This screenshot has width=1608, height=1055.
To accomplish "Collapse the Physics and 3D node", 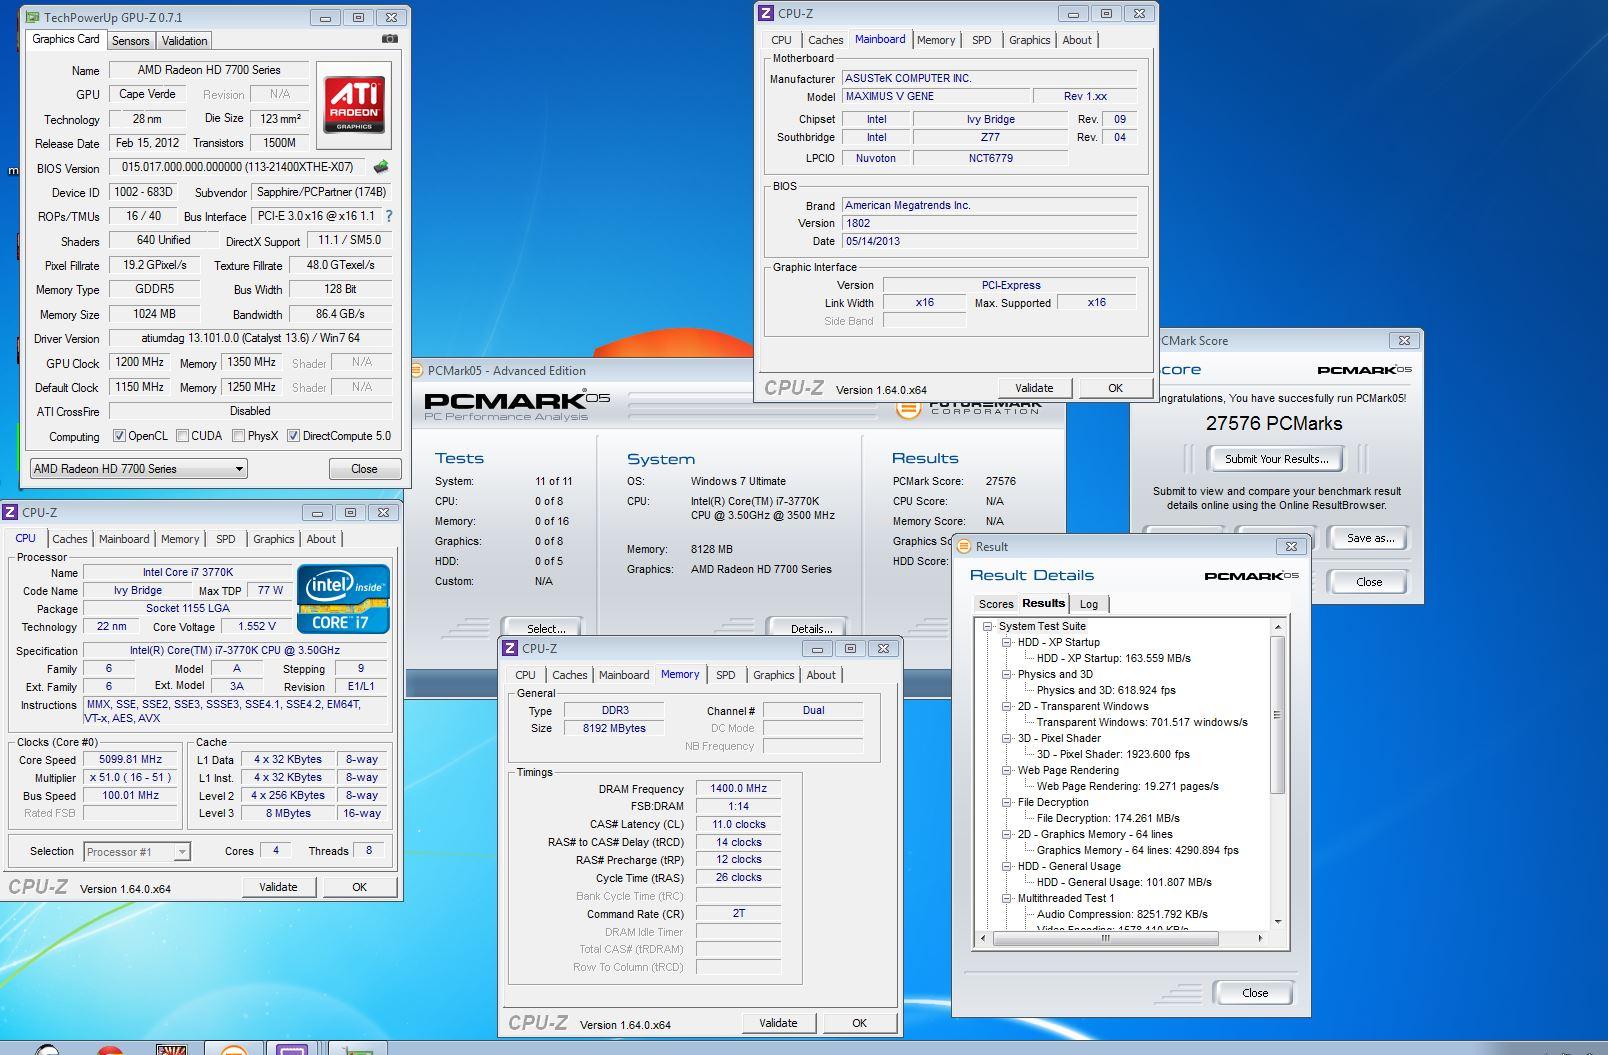I will pos(1007,674).
